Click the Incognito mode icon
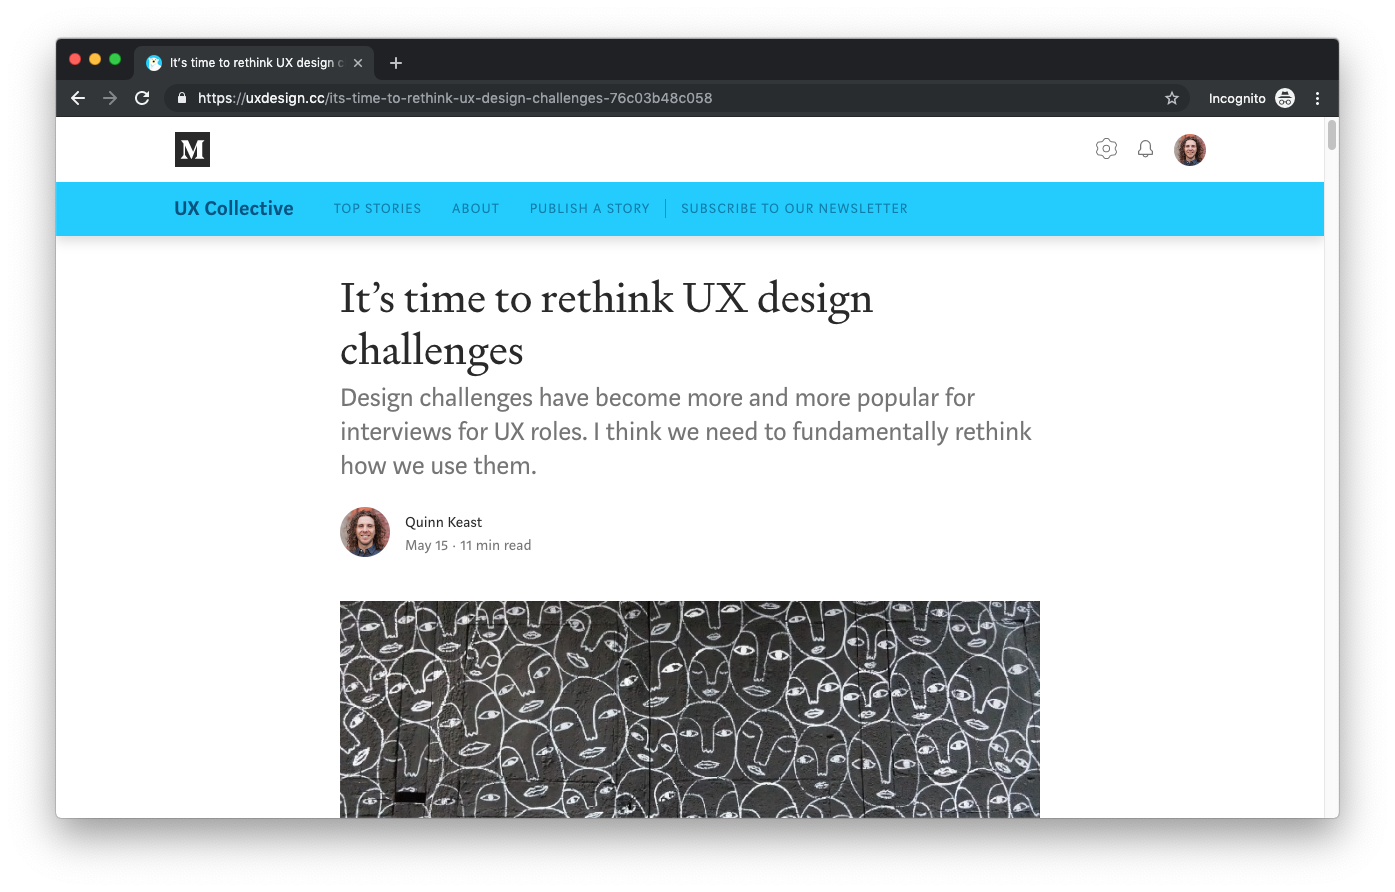Image resolution: width=1395 pixels, height=892 pixels. pyautogui.click(x=1285, y=98)
